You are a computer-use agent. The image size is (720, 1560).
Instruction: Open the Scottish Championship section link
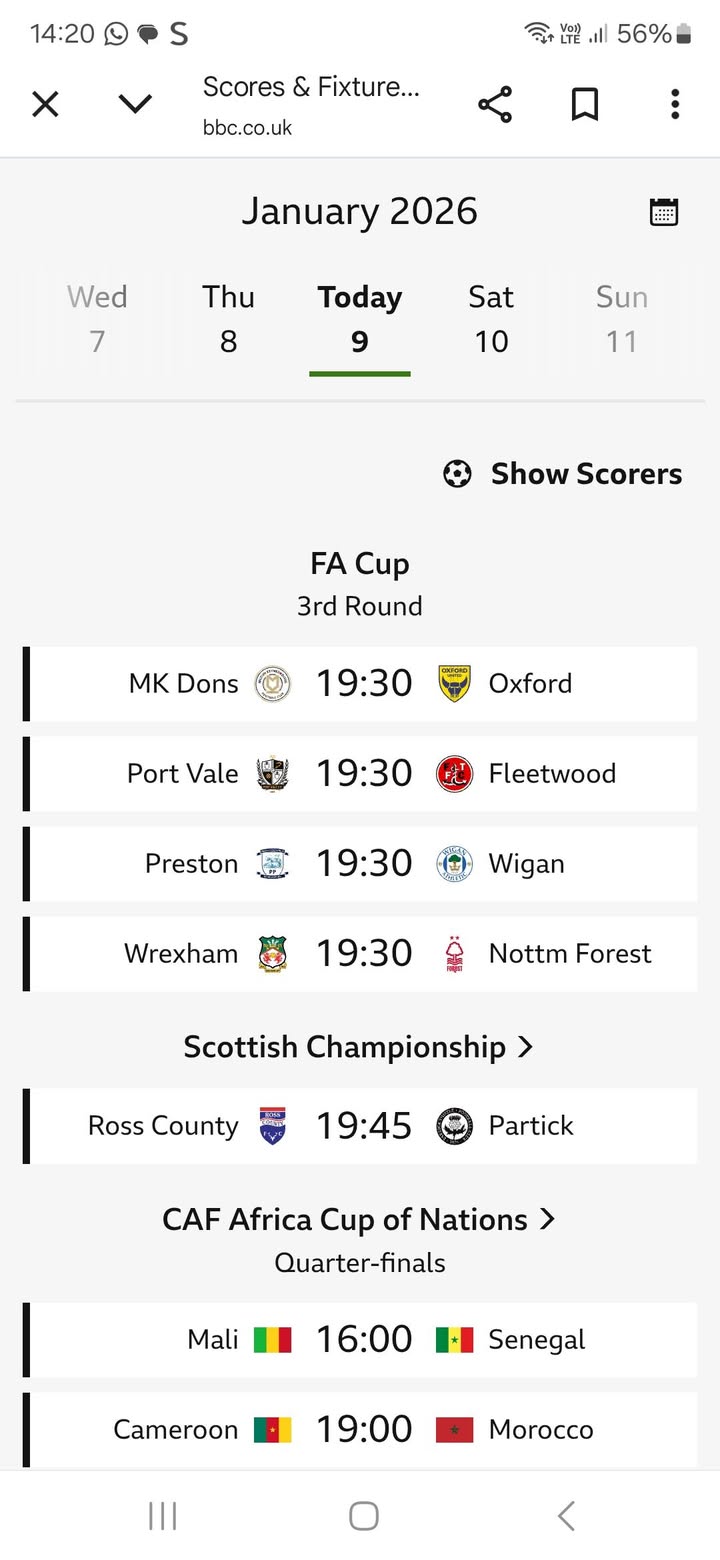pos(359,1047)
